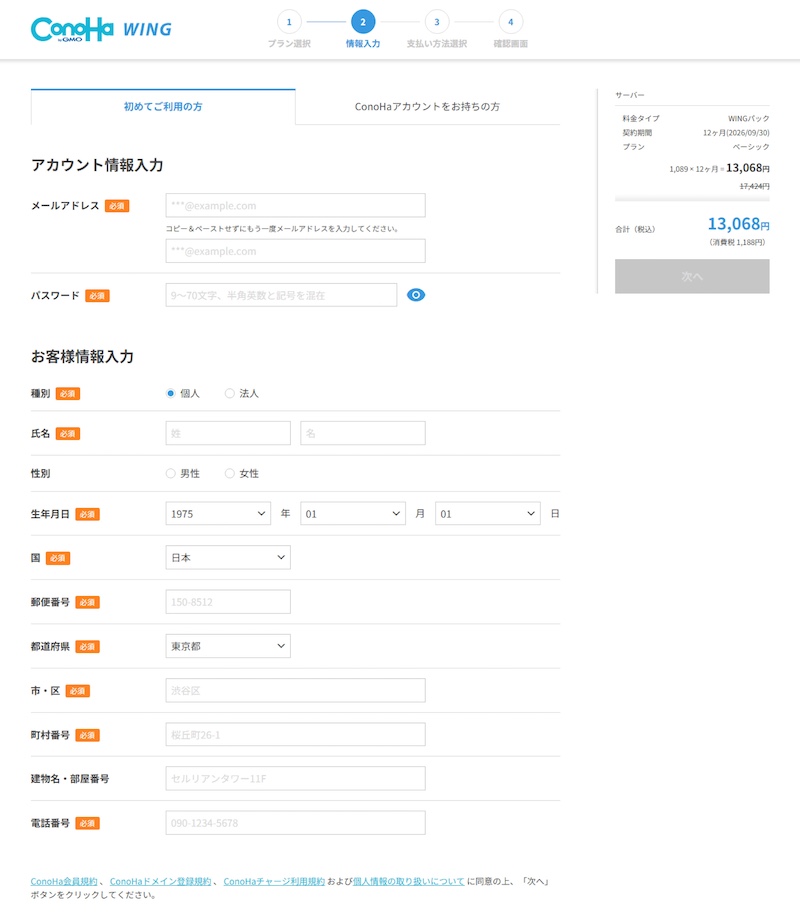Click step 4 confirmation circle

coord(510,21)
